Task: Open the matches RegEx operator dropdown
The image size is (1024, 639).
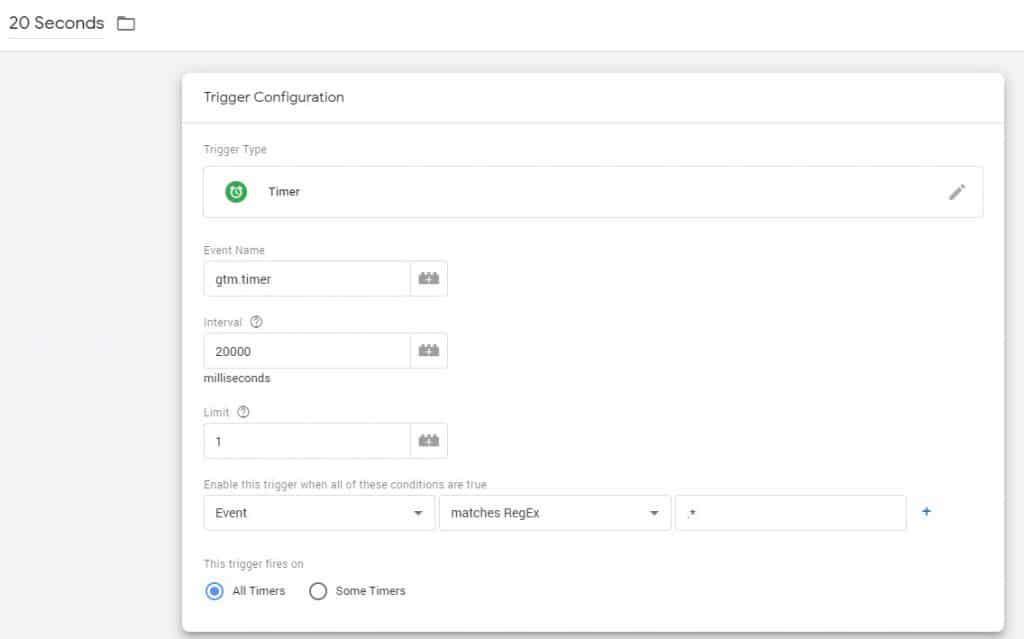Action: pos(555,513)
